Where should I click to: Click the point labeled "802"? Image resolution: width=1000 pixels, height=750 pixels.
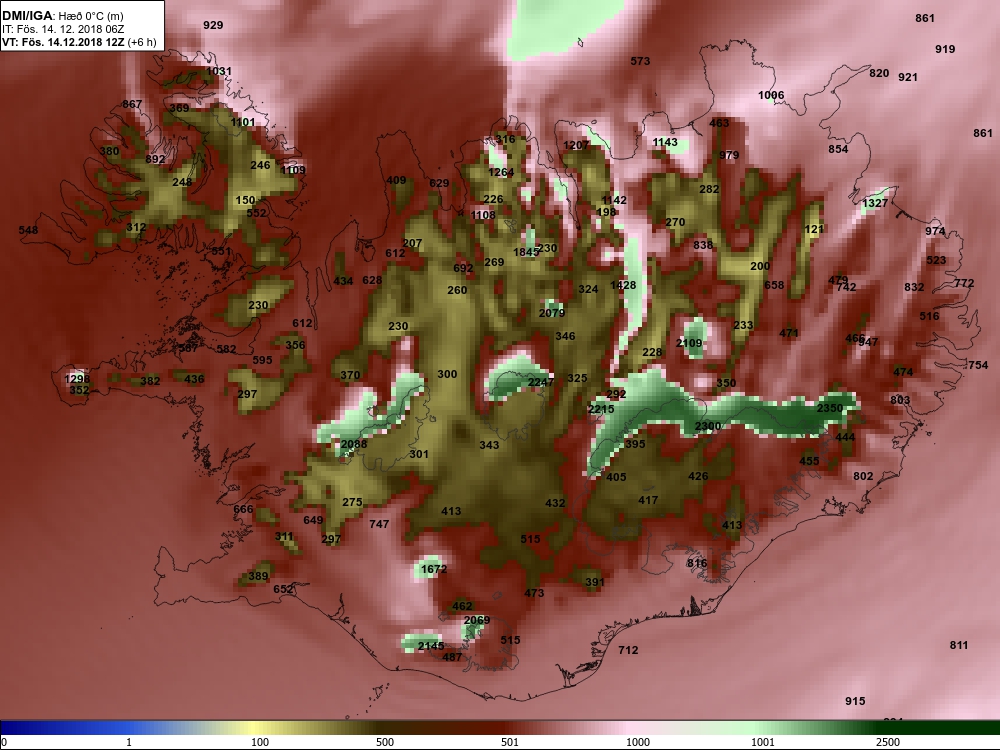(863, 476)
